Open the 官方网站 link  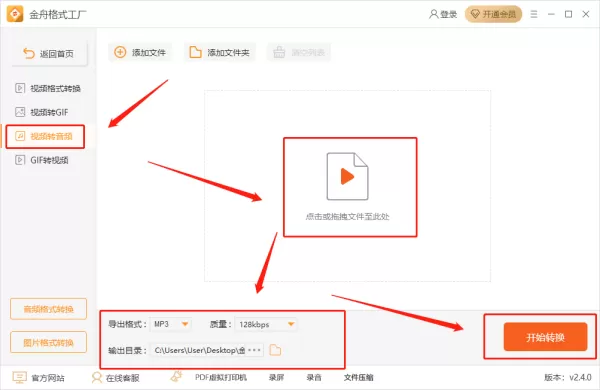click(48, 378)
